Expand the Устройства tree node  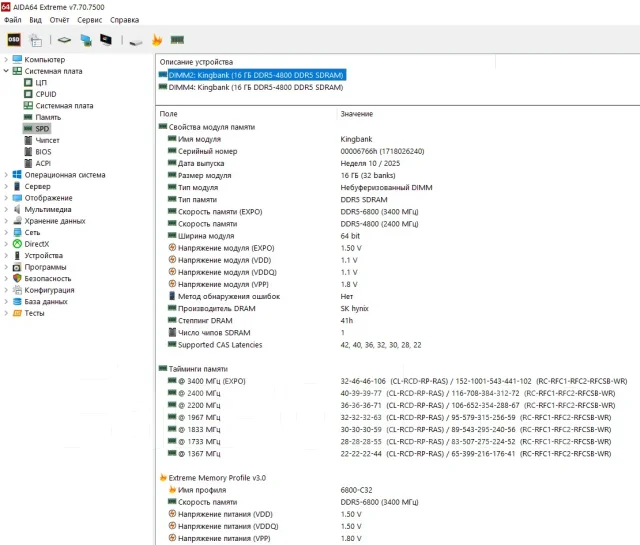point(6,256)
